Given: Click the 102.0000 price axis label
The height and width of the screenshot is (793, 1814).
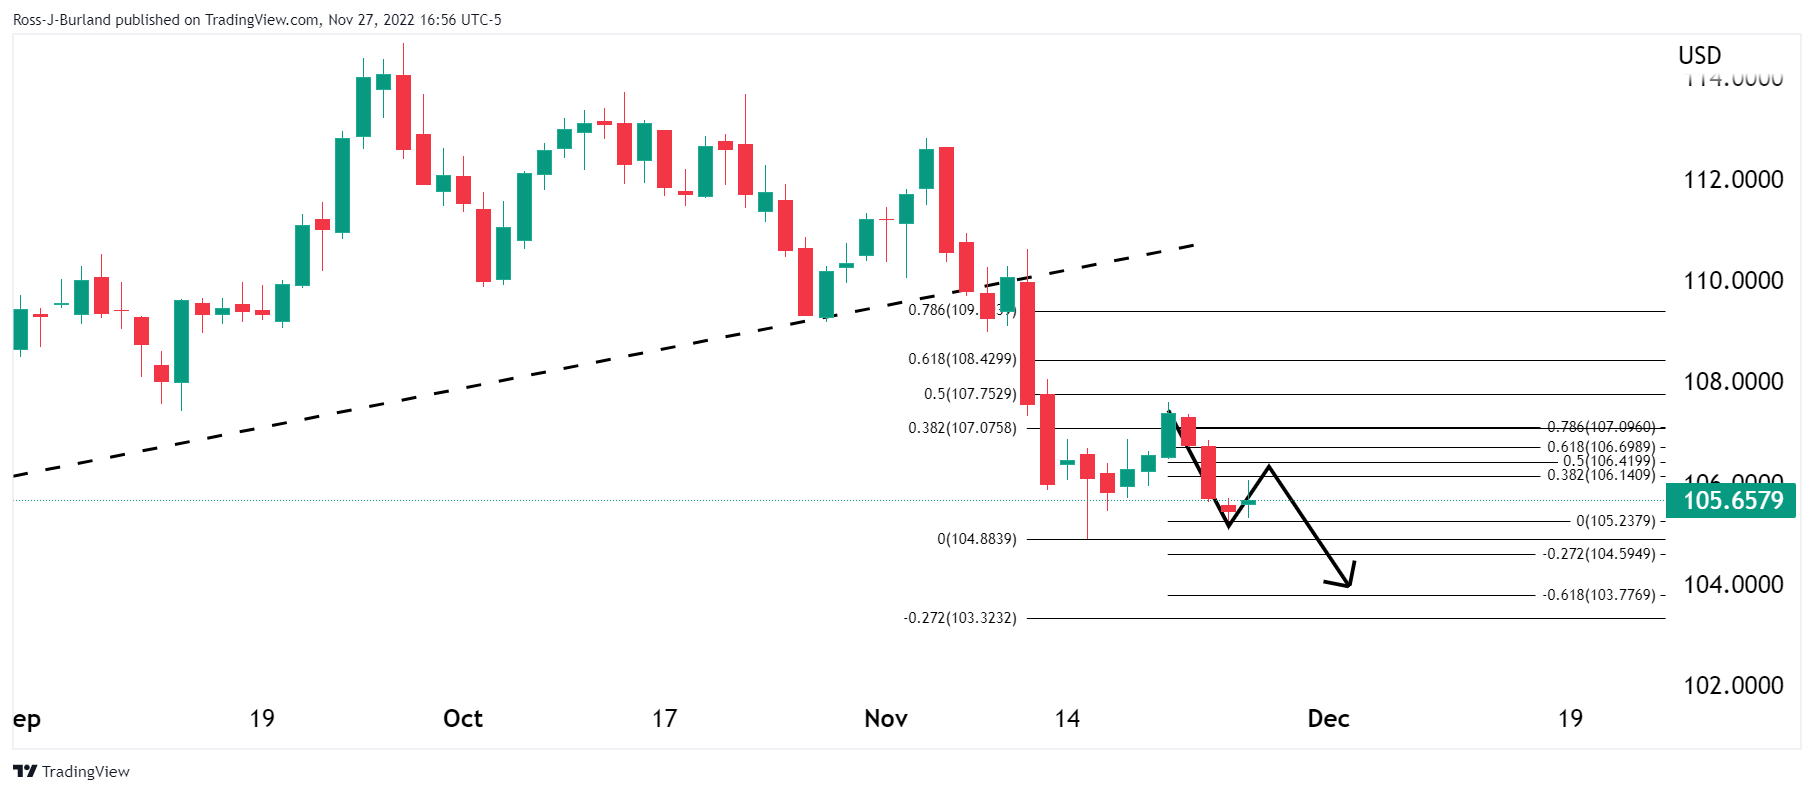Looking at the screenshot, I should coord(1733,685).
